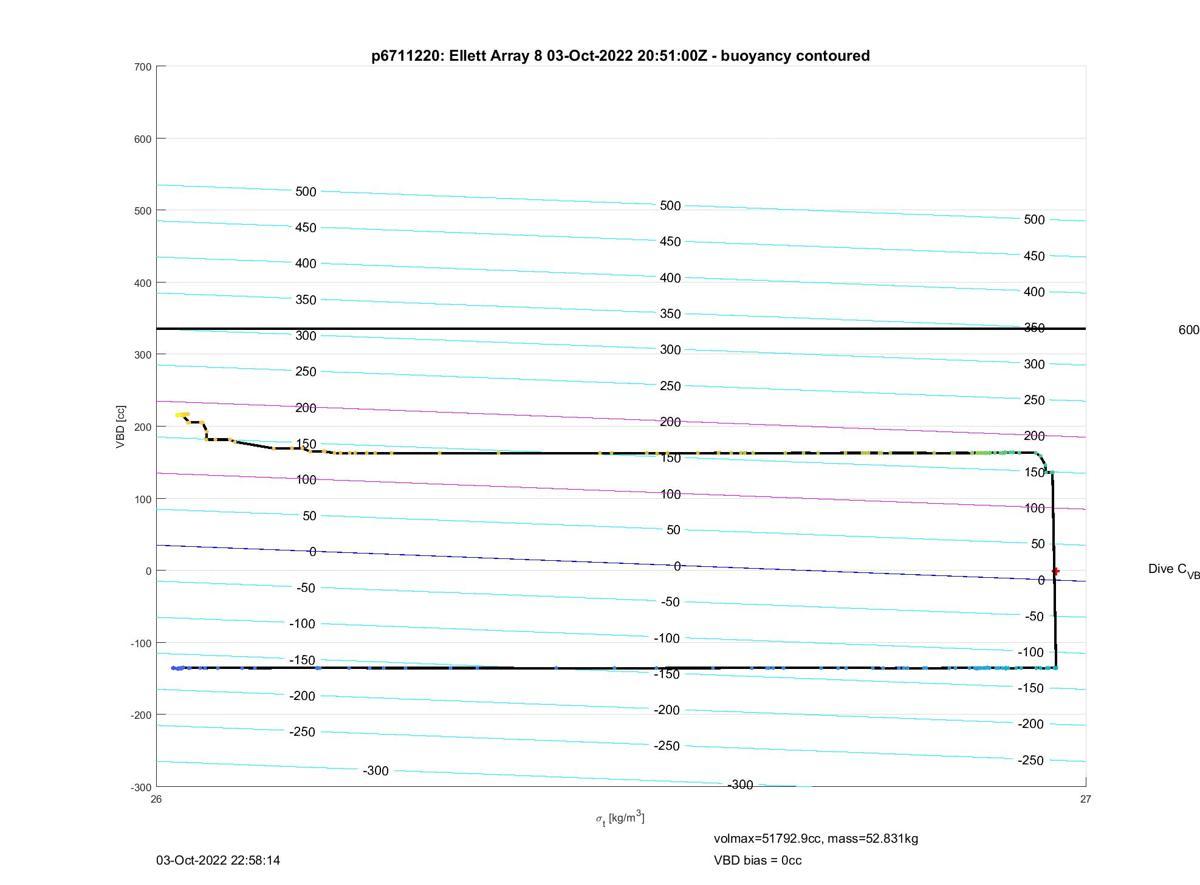
Task: Click the middle '-200' contour label
Action: click(x=666, y=710)
